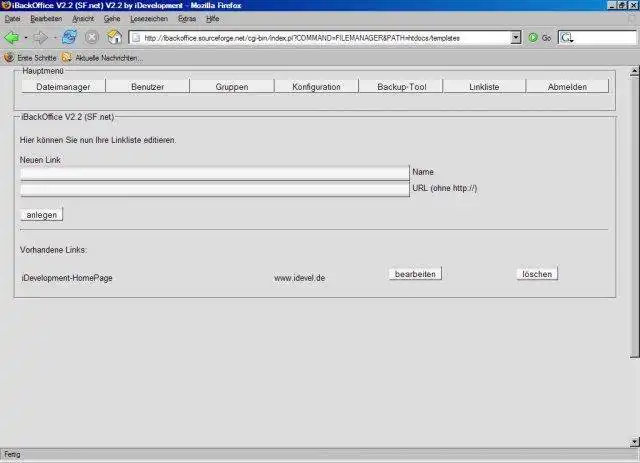Click the search engine icon in search box
Screen dimensions: 640x463
[x=567, y=38]
